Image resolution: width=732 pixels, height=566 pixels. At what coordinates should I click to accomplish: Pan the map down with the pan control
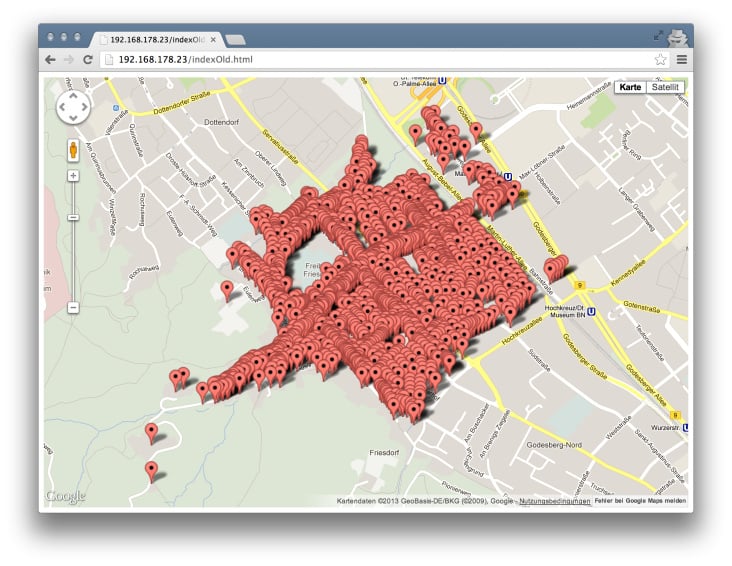73,118
